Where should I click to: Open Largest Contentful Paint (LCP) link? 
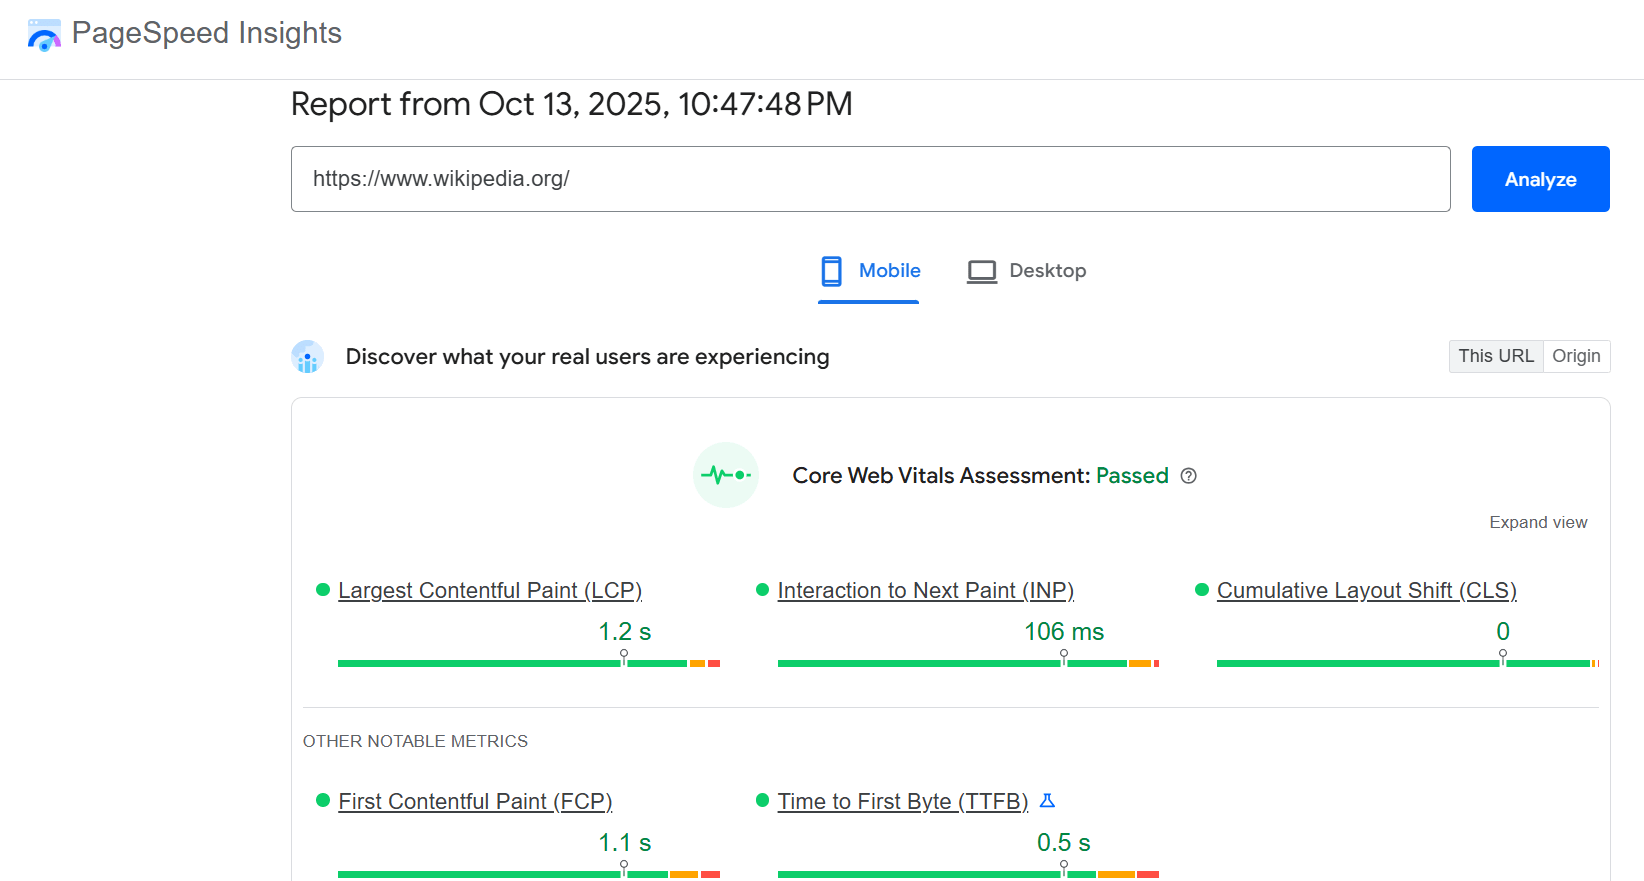tap(490, 590)
